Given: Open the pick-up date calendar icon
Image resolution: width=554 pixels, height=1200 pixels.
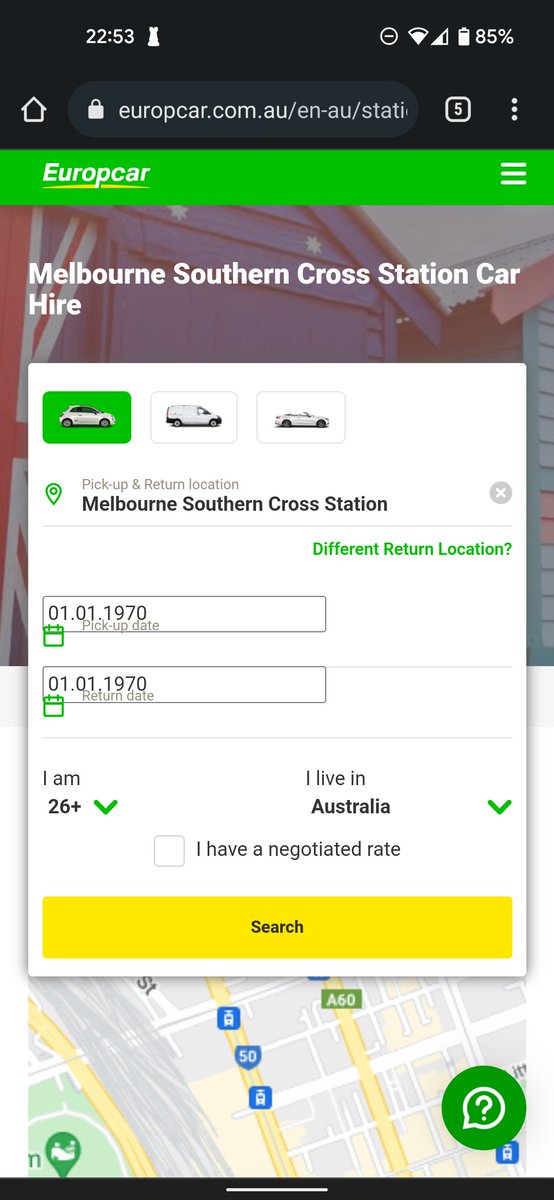Looking at the screenshot, I should tap(54, 635).
